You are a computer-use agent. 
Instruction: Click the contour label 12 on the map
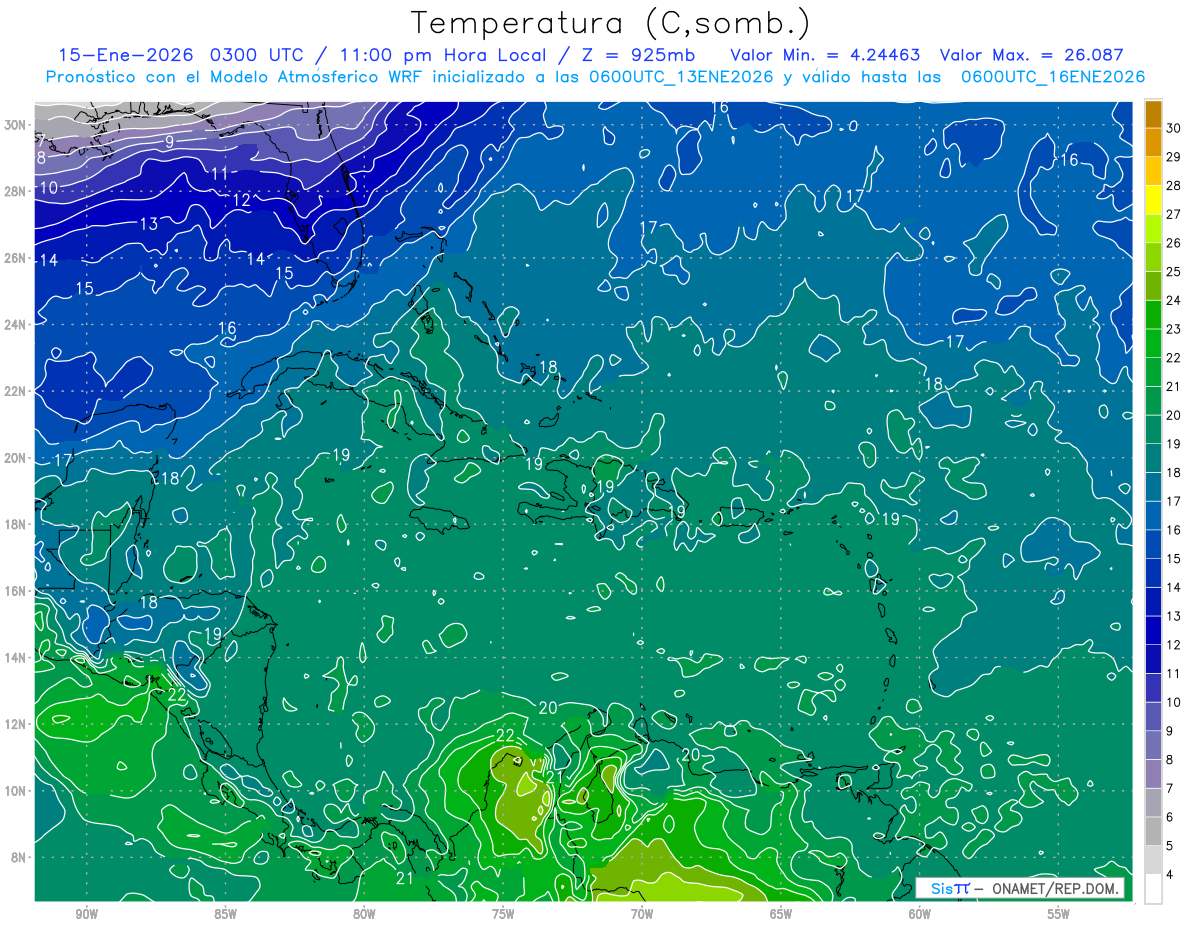(241, 200)
